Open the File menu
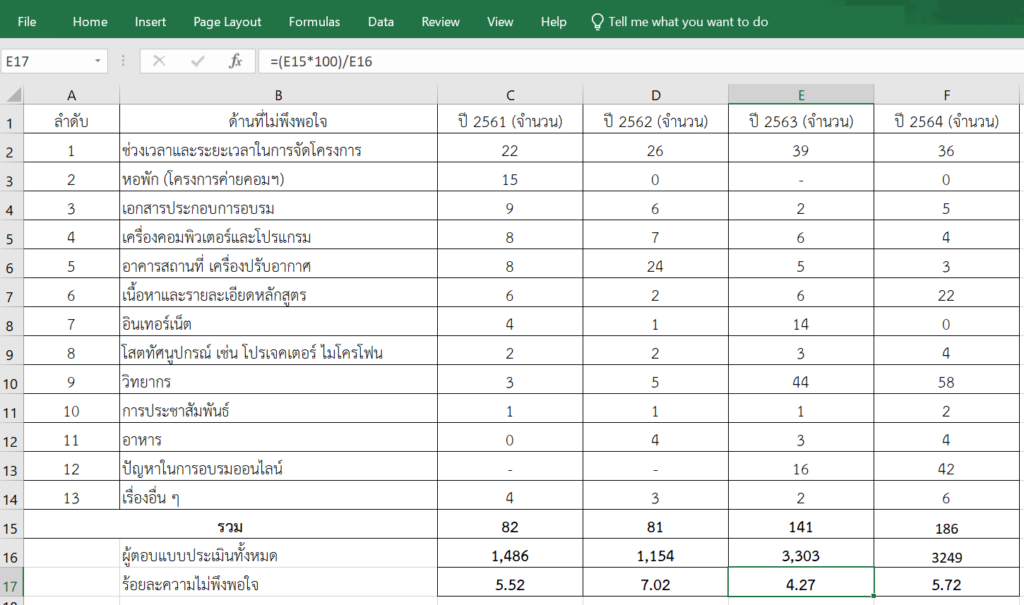This screenshot has width=1024, height=605. (x=27, y=21)
